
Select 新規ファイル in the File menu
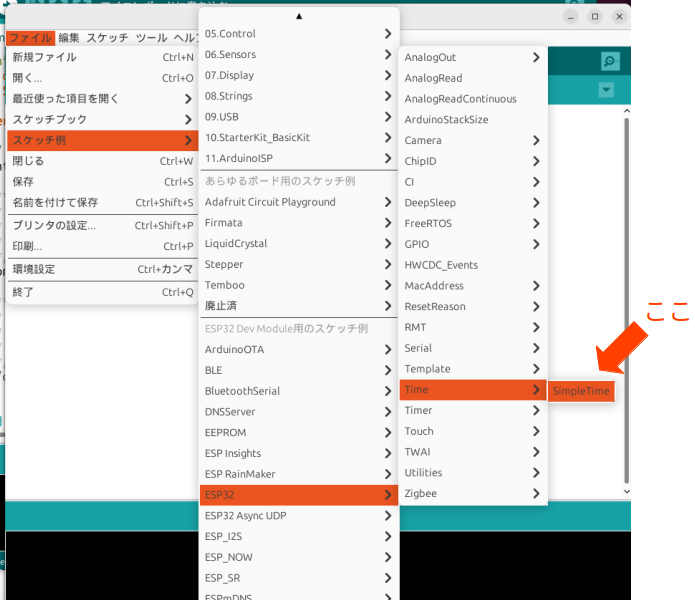tap(102, 57)
